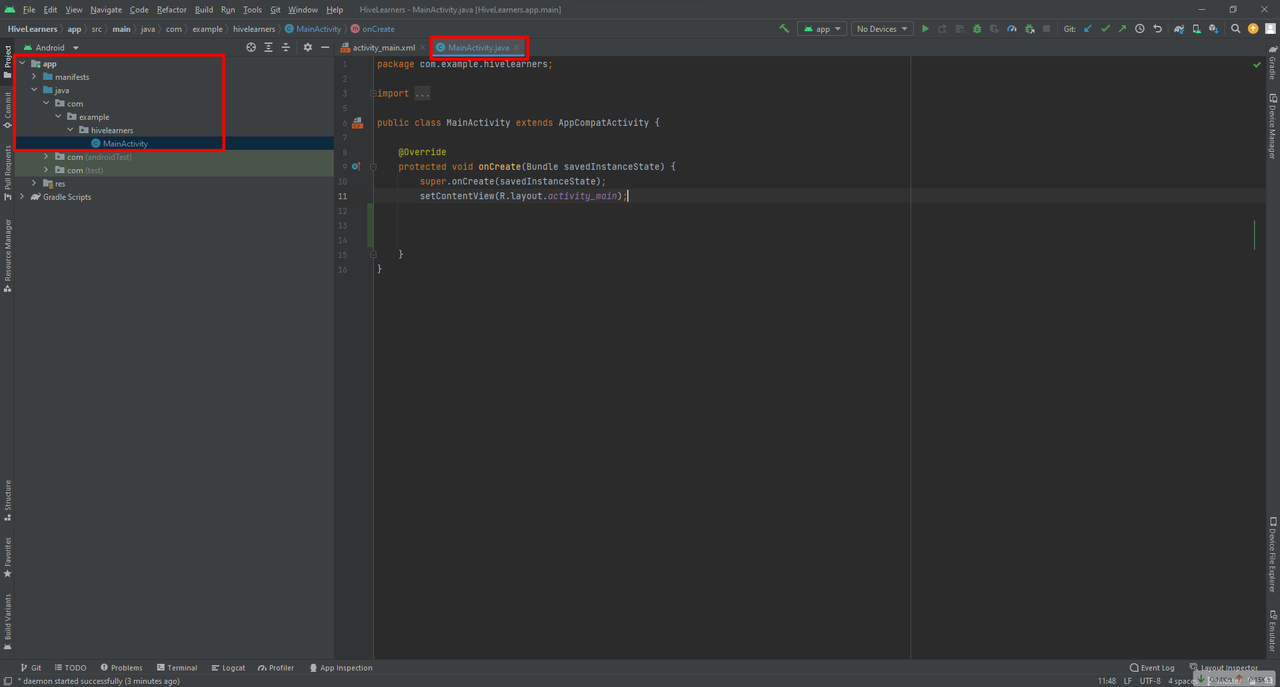Image resolution: width=1280 pixels, height=687 pixels.
Task: Click the onCreate breadcrumb
Action: (x=373, y=29)
